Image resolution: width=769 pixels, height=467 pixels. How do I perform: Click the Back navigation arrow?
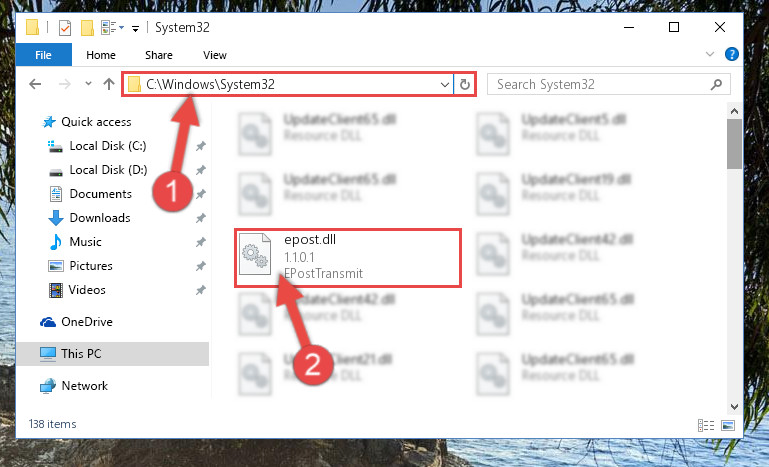(x=35, y=84)
